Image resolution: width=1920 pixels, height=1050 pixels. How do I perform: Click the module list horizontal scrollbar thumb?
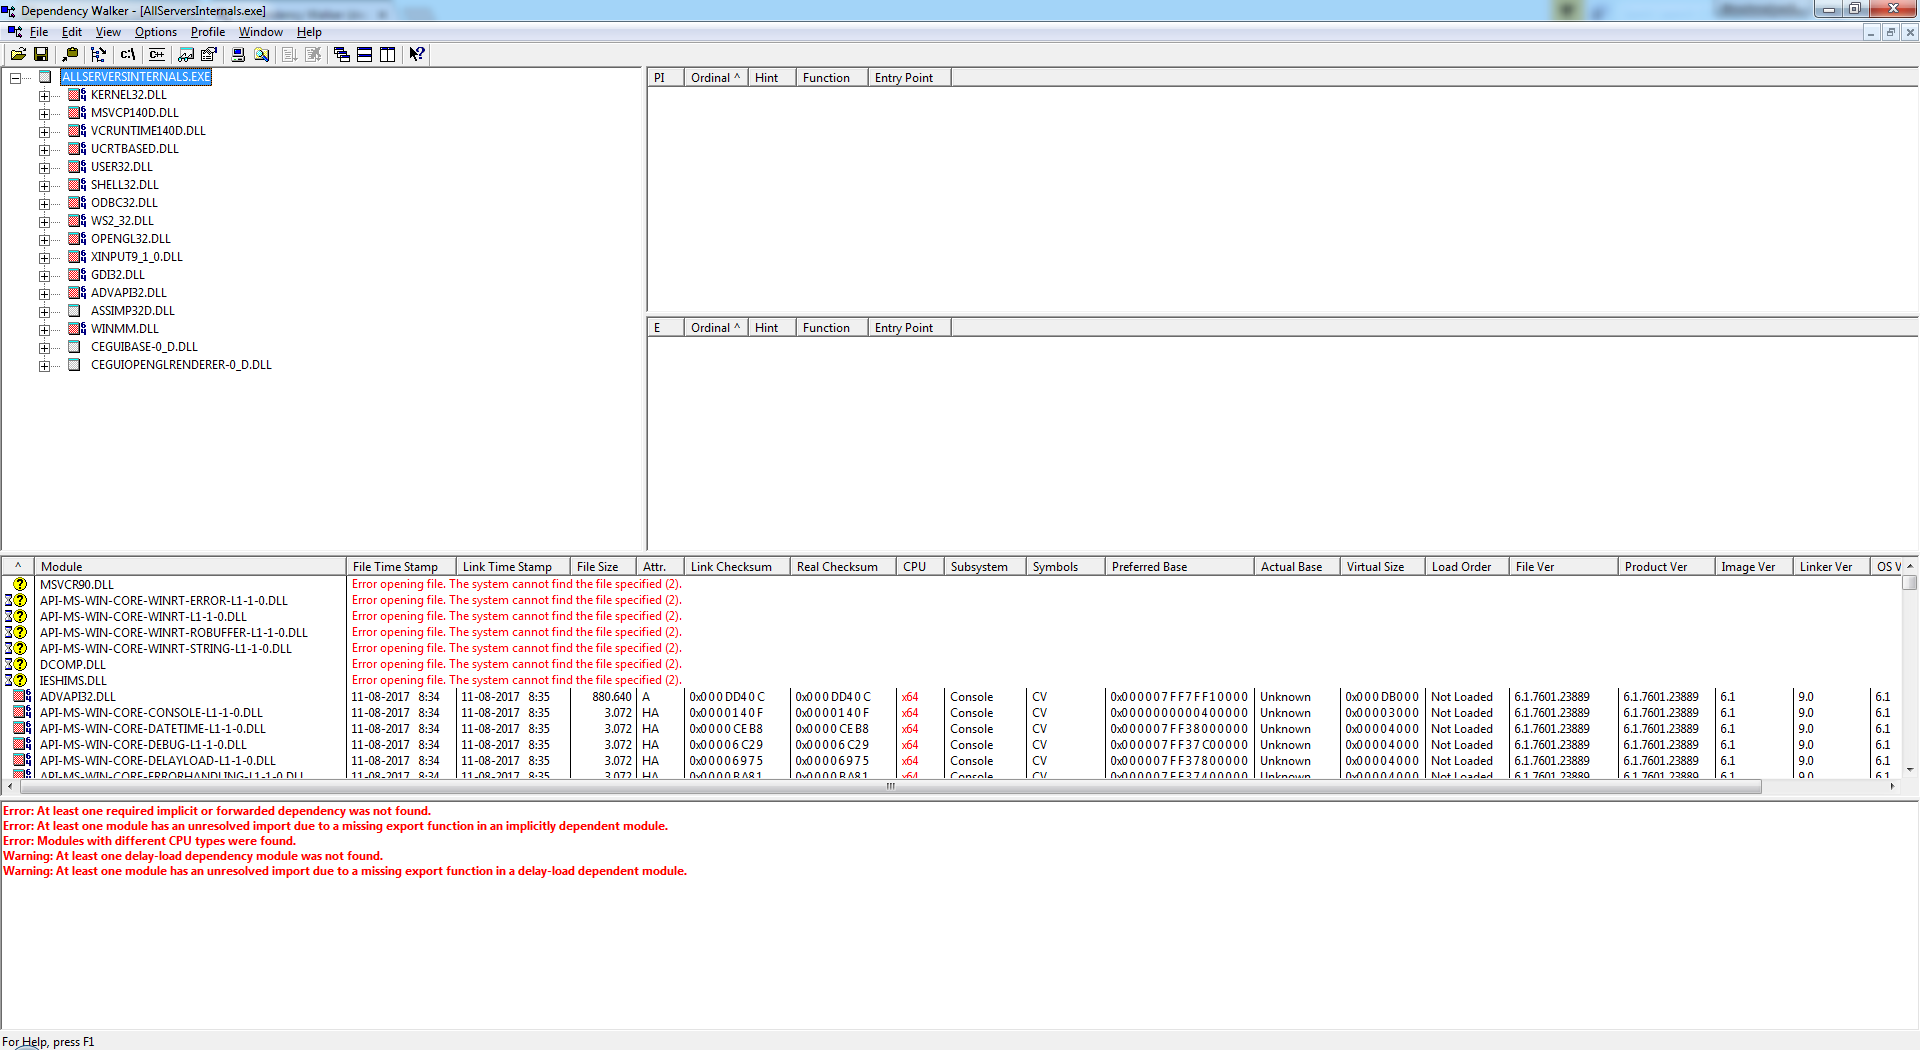(890, 787)
